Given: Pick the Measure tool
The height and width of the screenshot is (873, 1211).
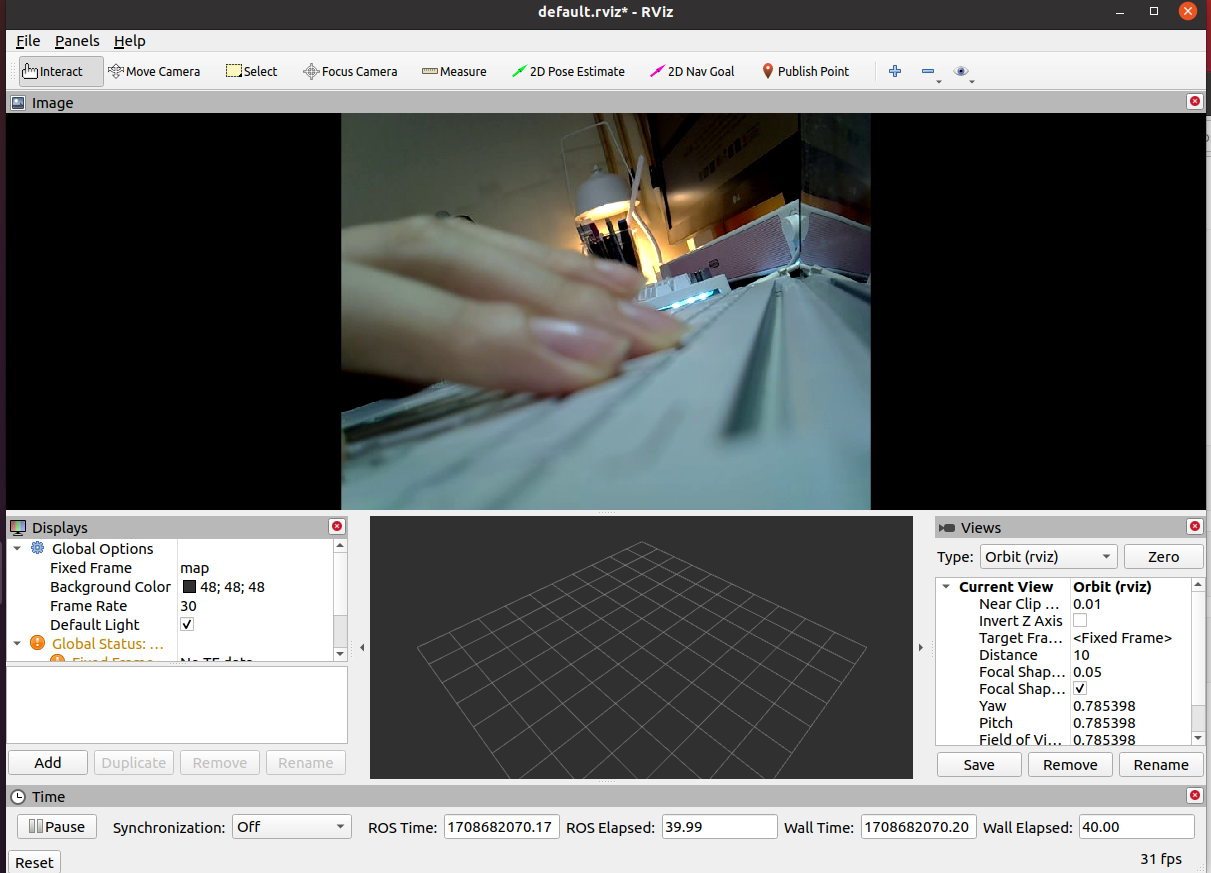Looking at the screenshot, I should tap(454, 71).
